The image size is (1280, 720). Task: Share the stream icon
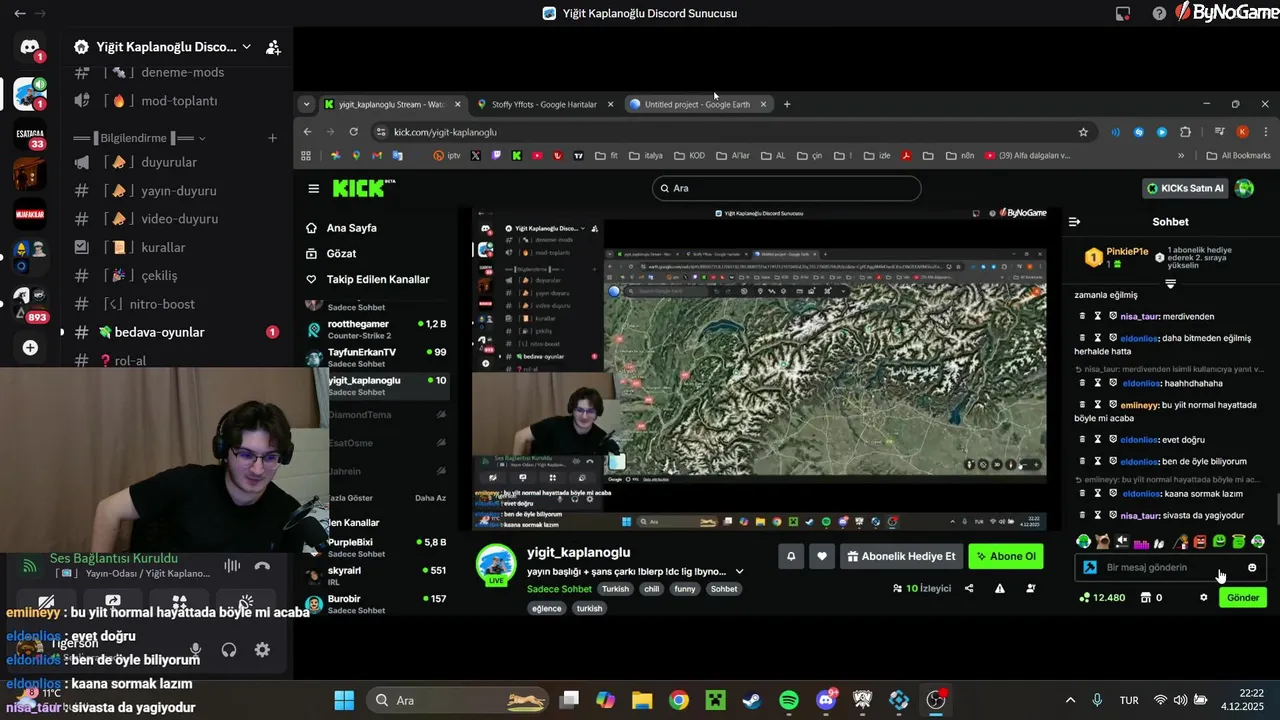pyautogui.click(x=969, y=588)
